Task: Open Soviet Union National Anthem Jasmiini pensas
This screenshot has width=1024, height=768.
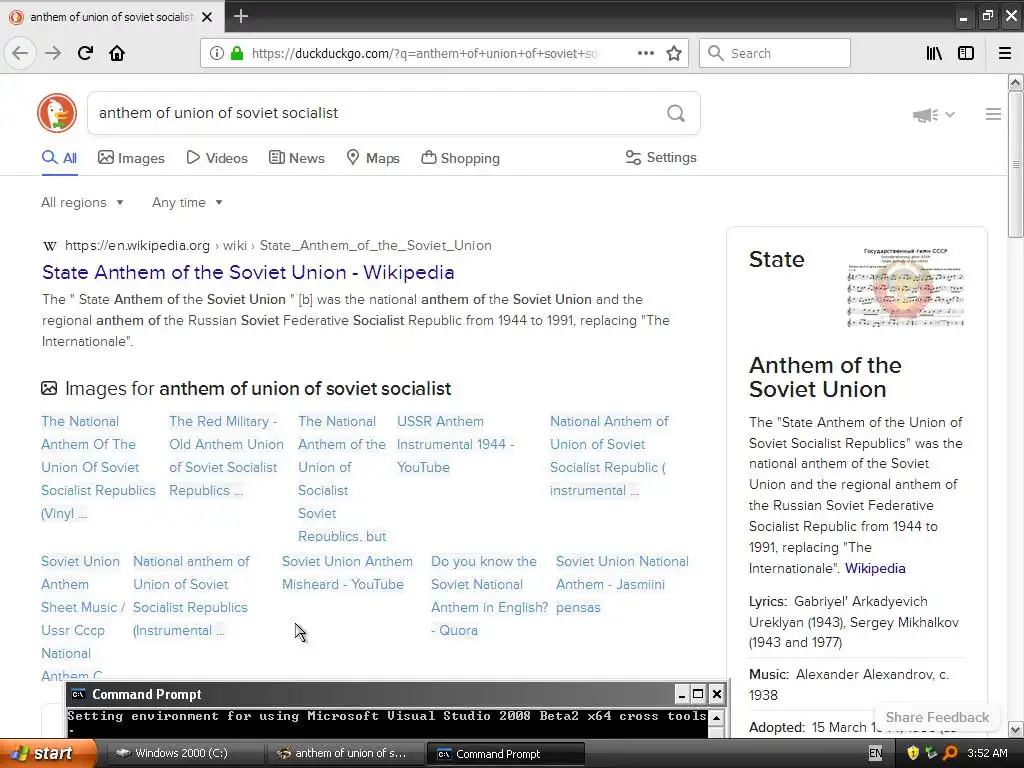Action: pos(622,584)
